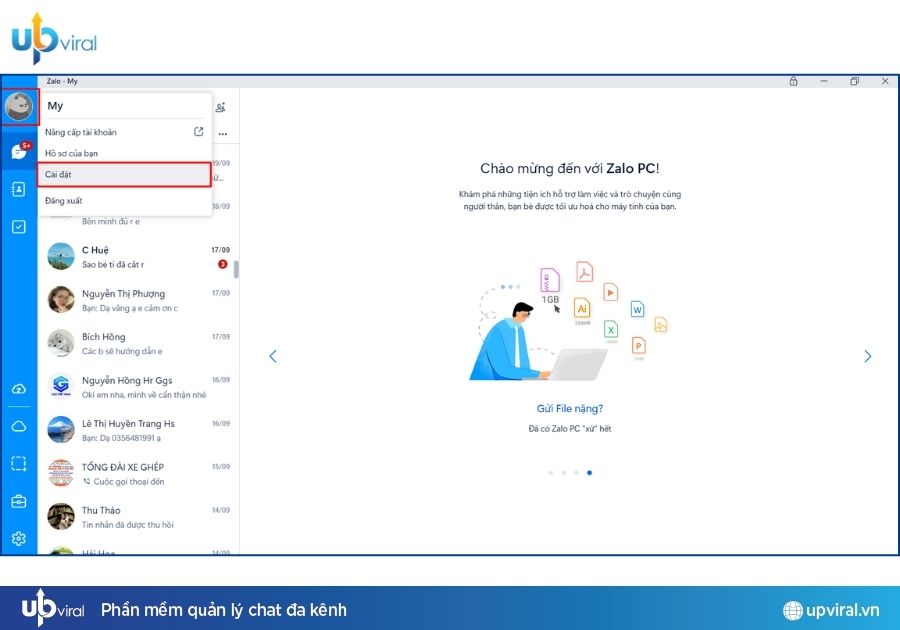Select the screenshot capture tool icon
900x630 pixels.
point(19,464)
